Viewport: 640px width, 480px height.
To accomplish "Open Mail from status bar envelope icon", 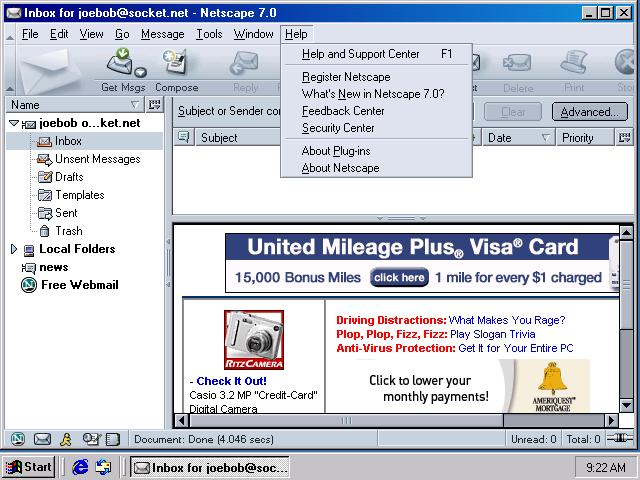I will (42, 439).
